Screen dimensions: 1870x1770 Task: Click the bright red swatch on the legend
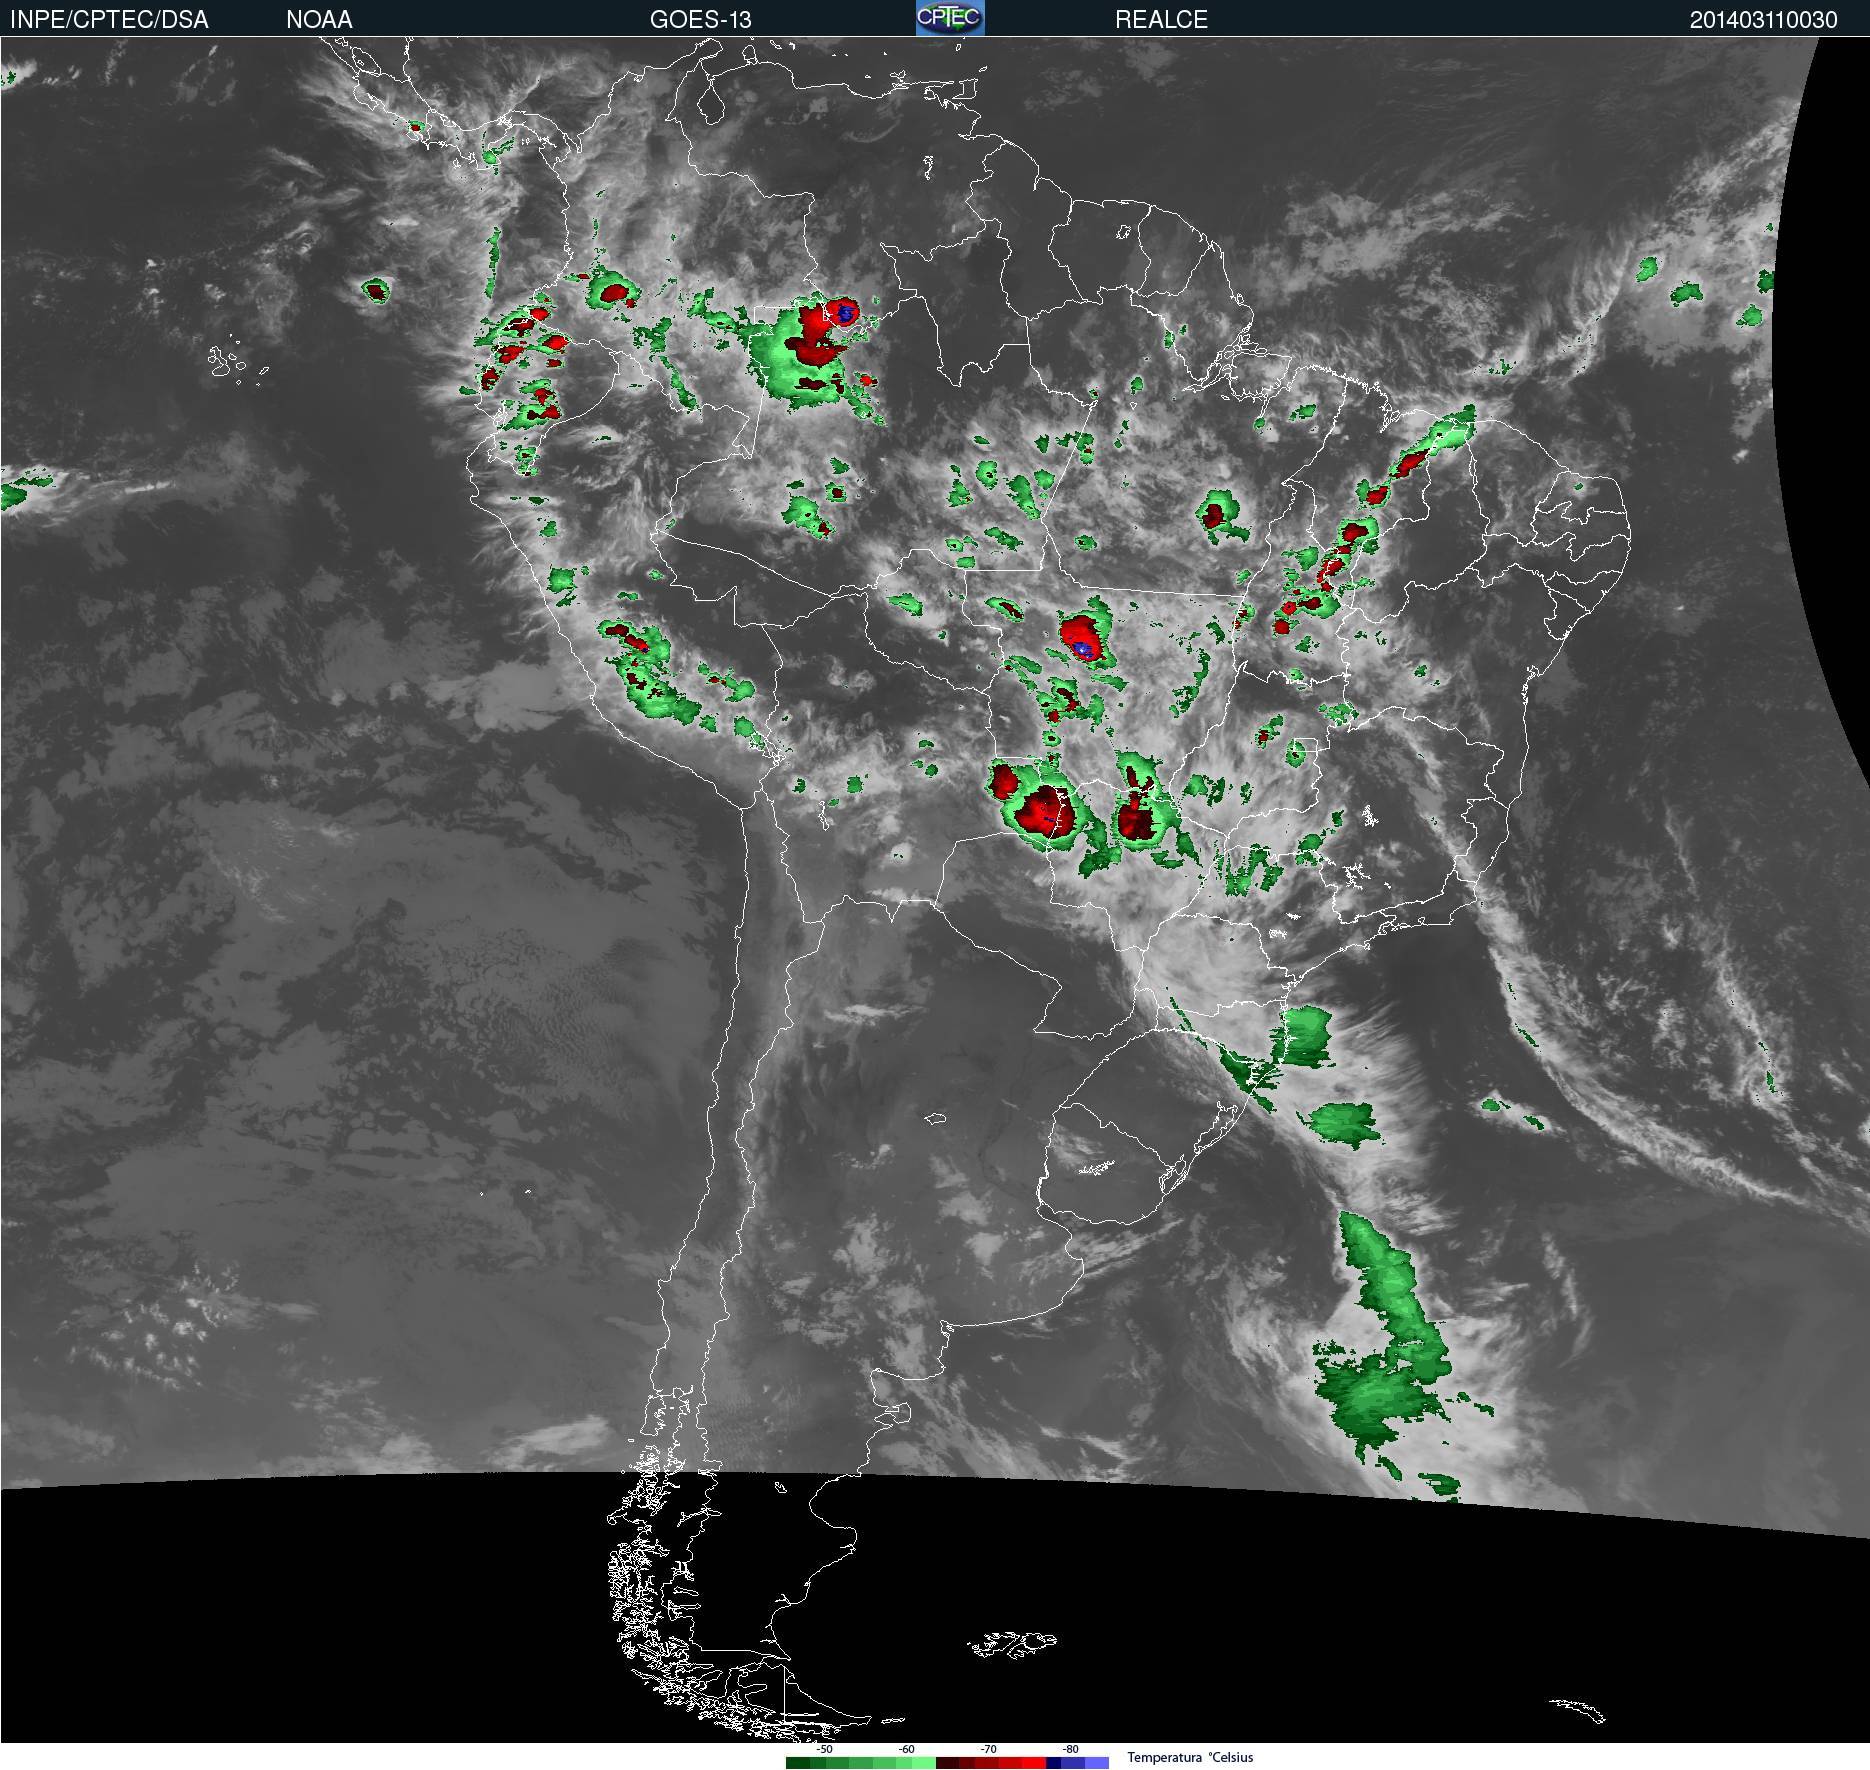pyautogui.click(x=1034, y=1763)
